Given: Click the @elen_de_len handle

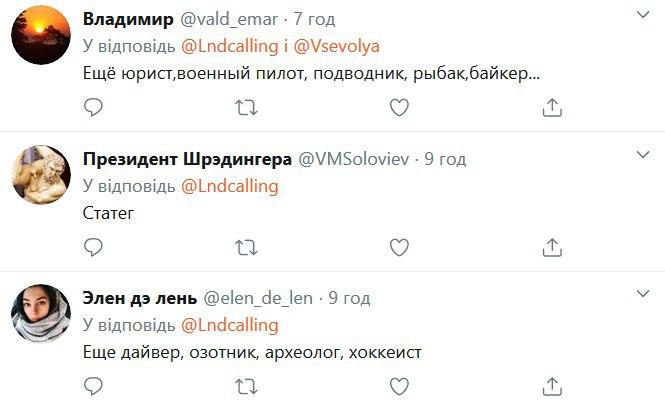Looking at the screenshot, I should 258,299.
